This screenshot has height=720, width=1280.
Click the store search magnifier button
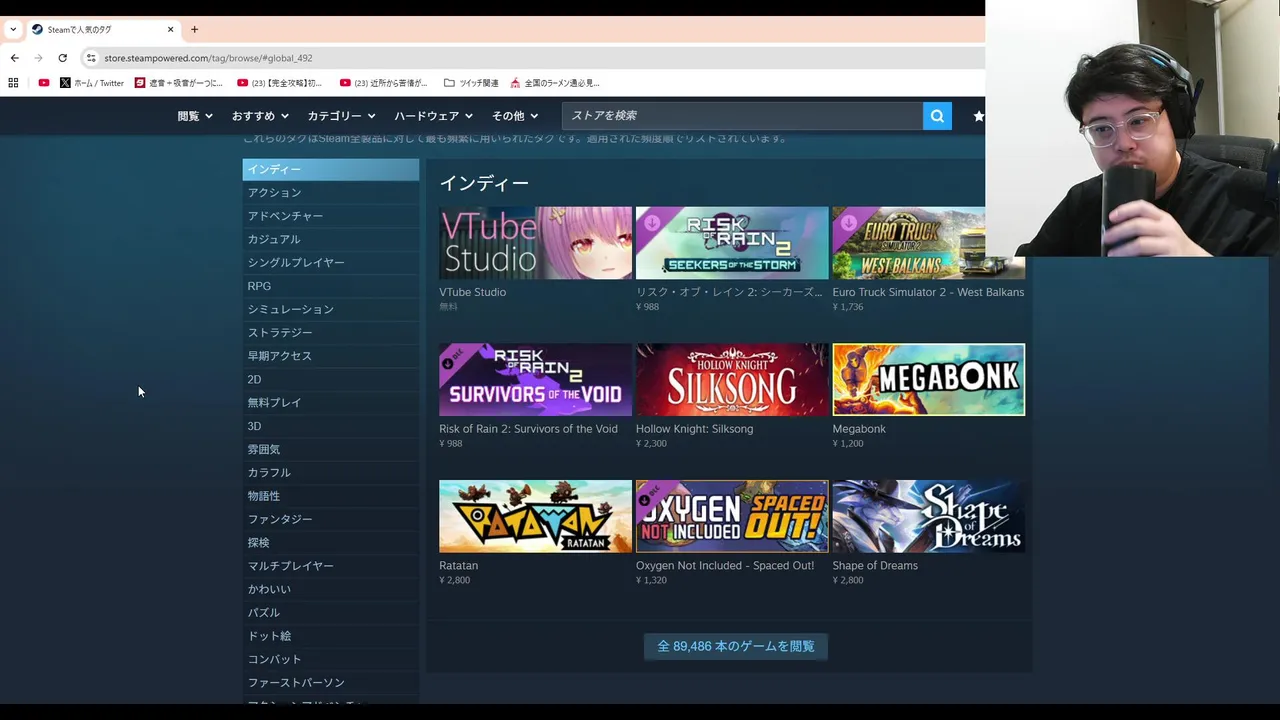(x=937, y=116)
